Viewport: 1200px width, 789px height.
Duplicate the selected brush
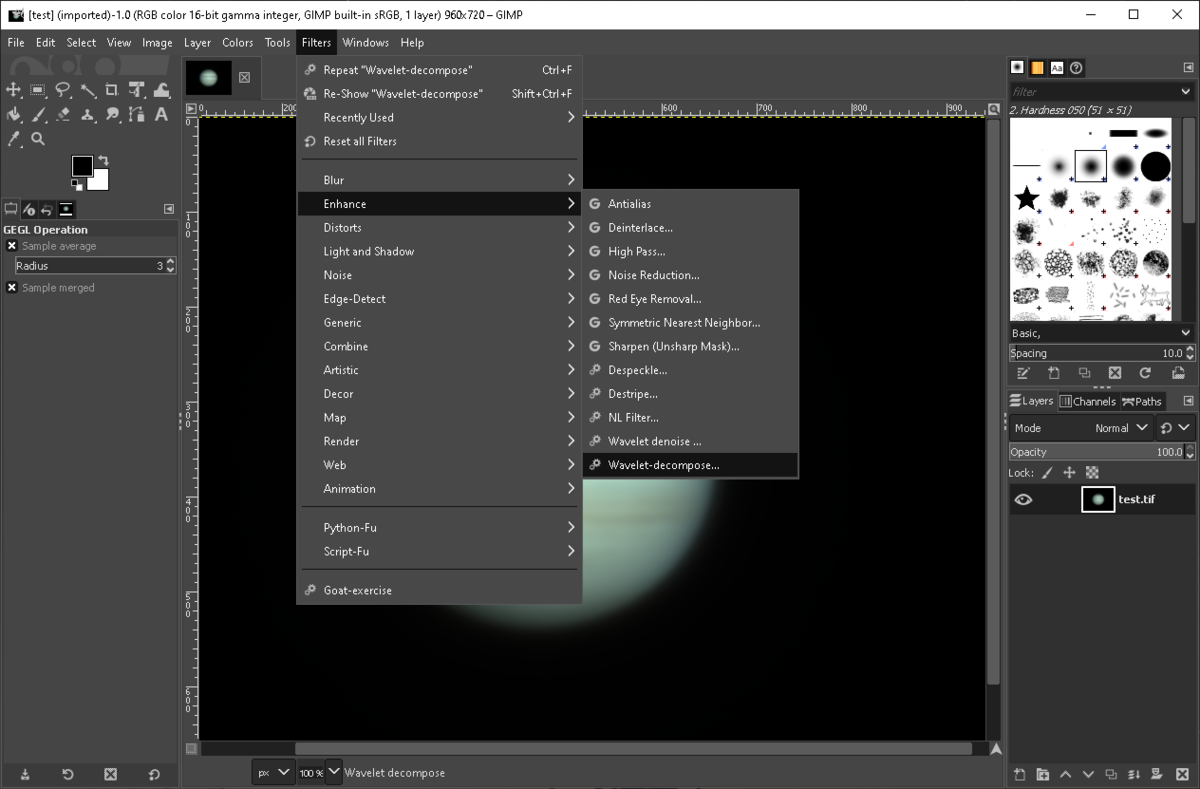[1084, 373]
